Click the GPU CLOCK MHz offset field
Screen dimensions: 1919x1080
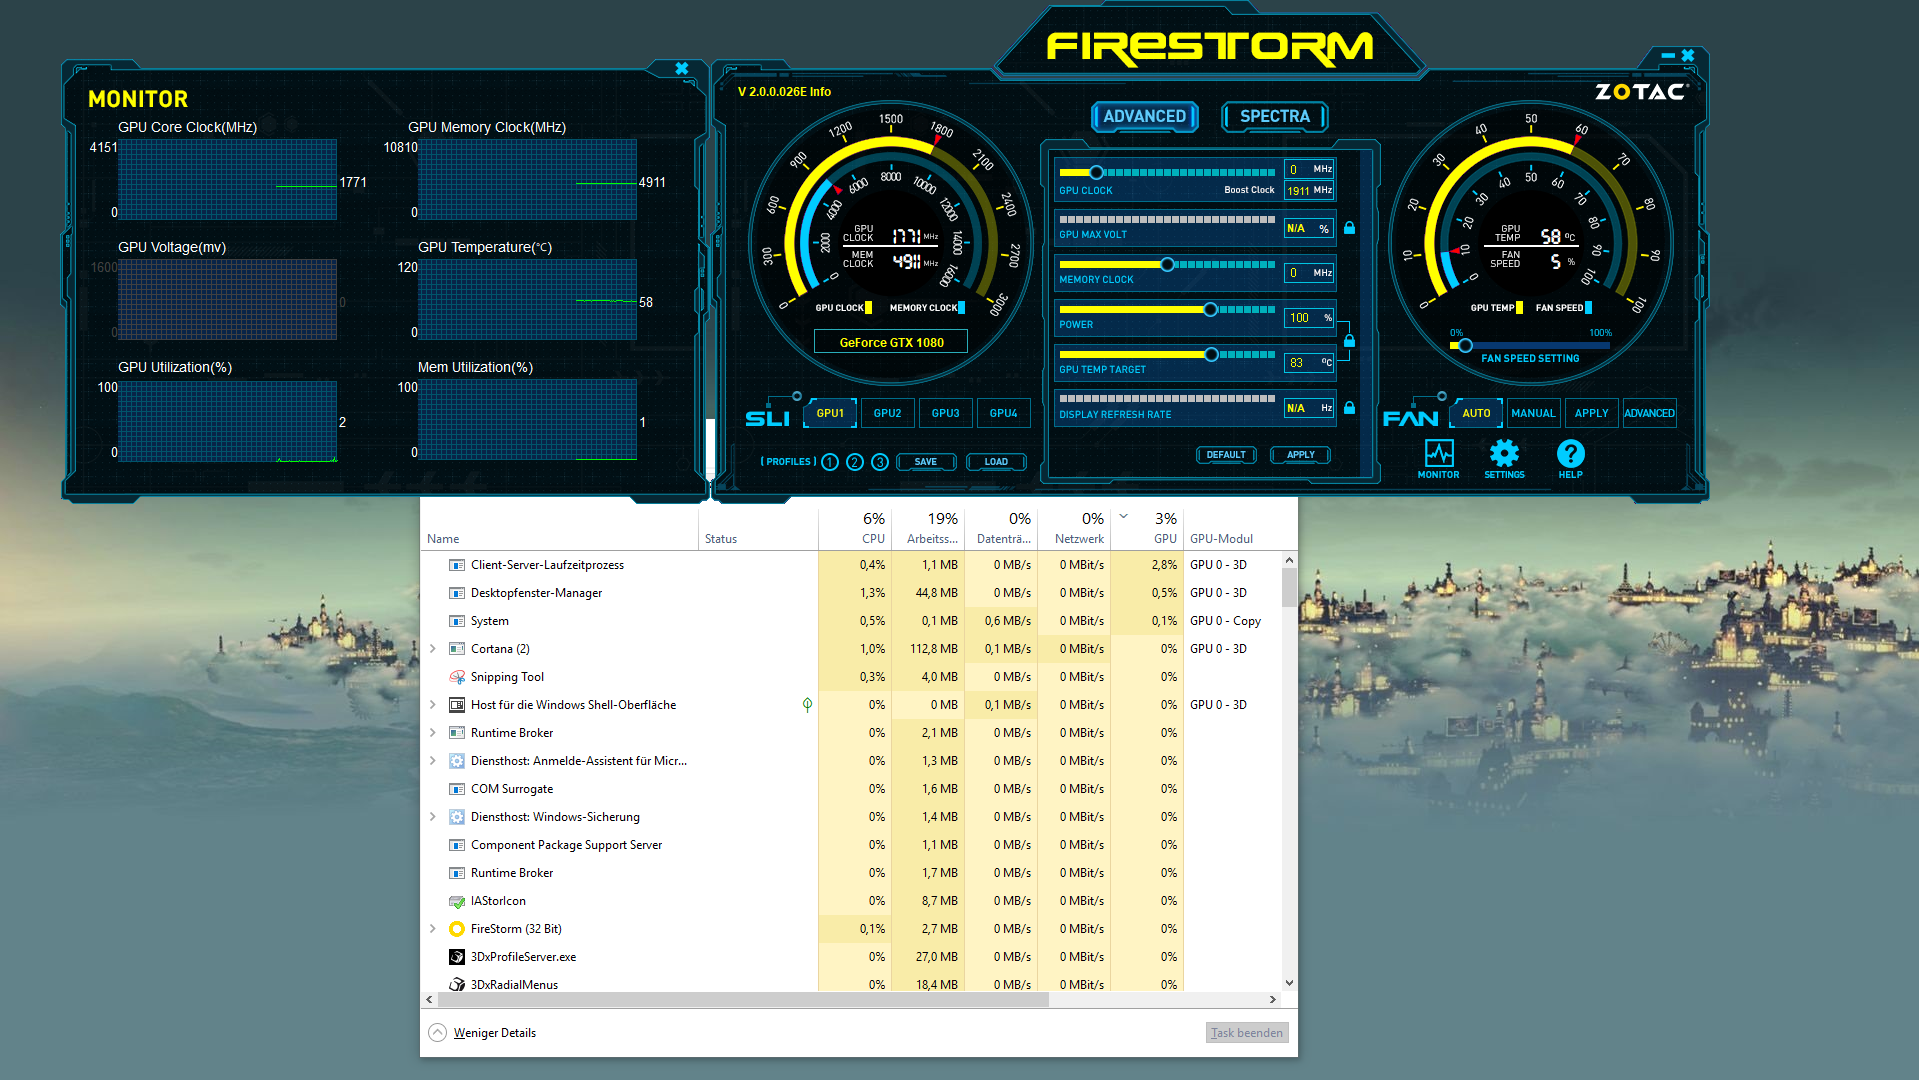[1309, 169]
